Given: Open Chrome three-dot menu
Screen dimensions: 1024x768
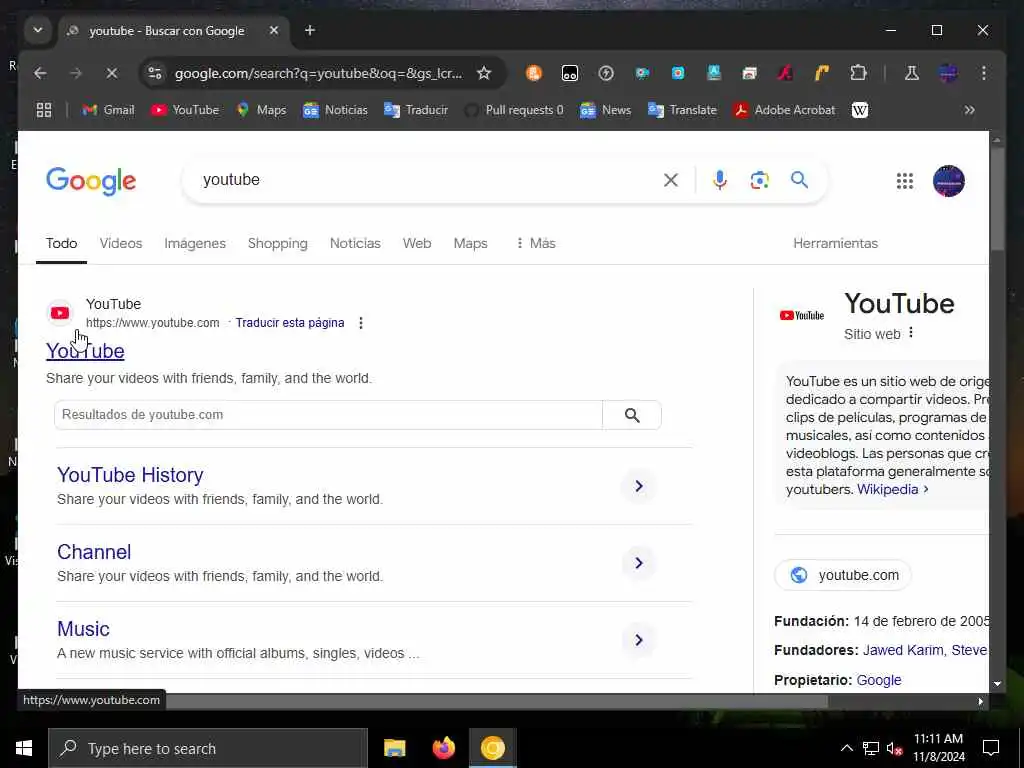Looking at the screenshot, I should coord(984,73).
